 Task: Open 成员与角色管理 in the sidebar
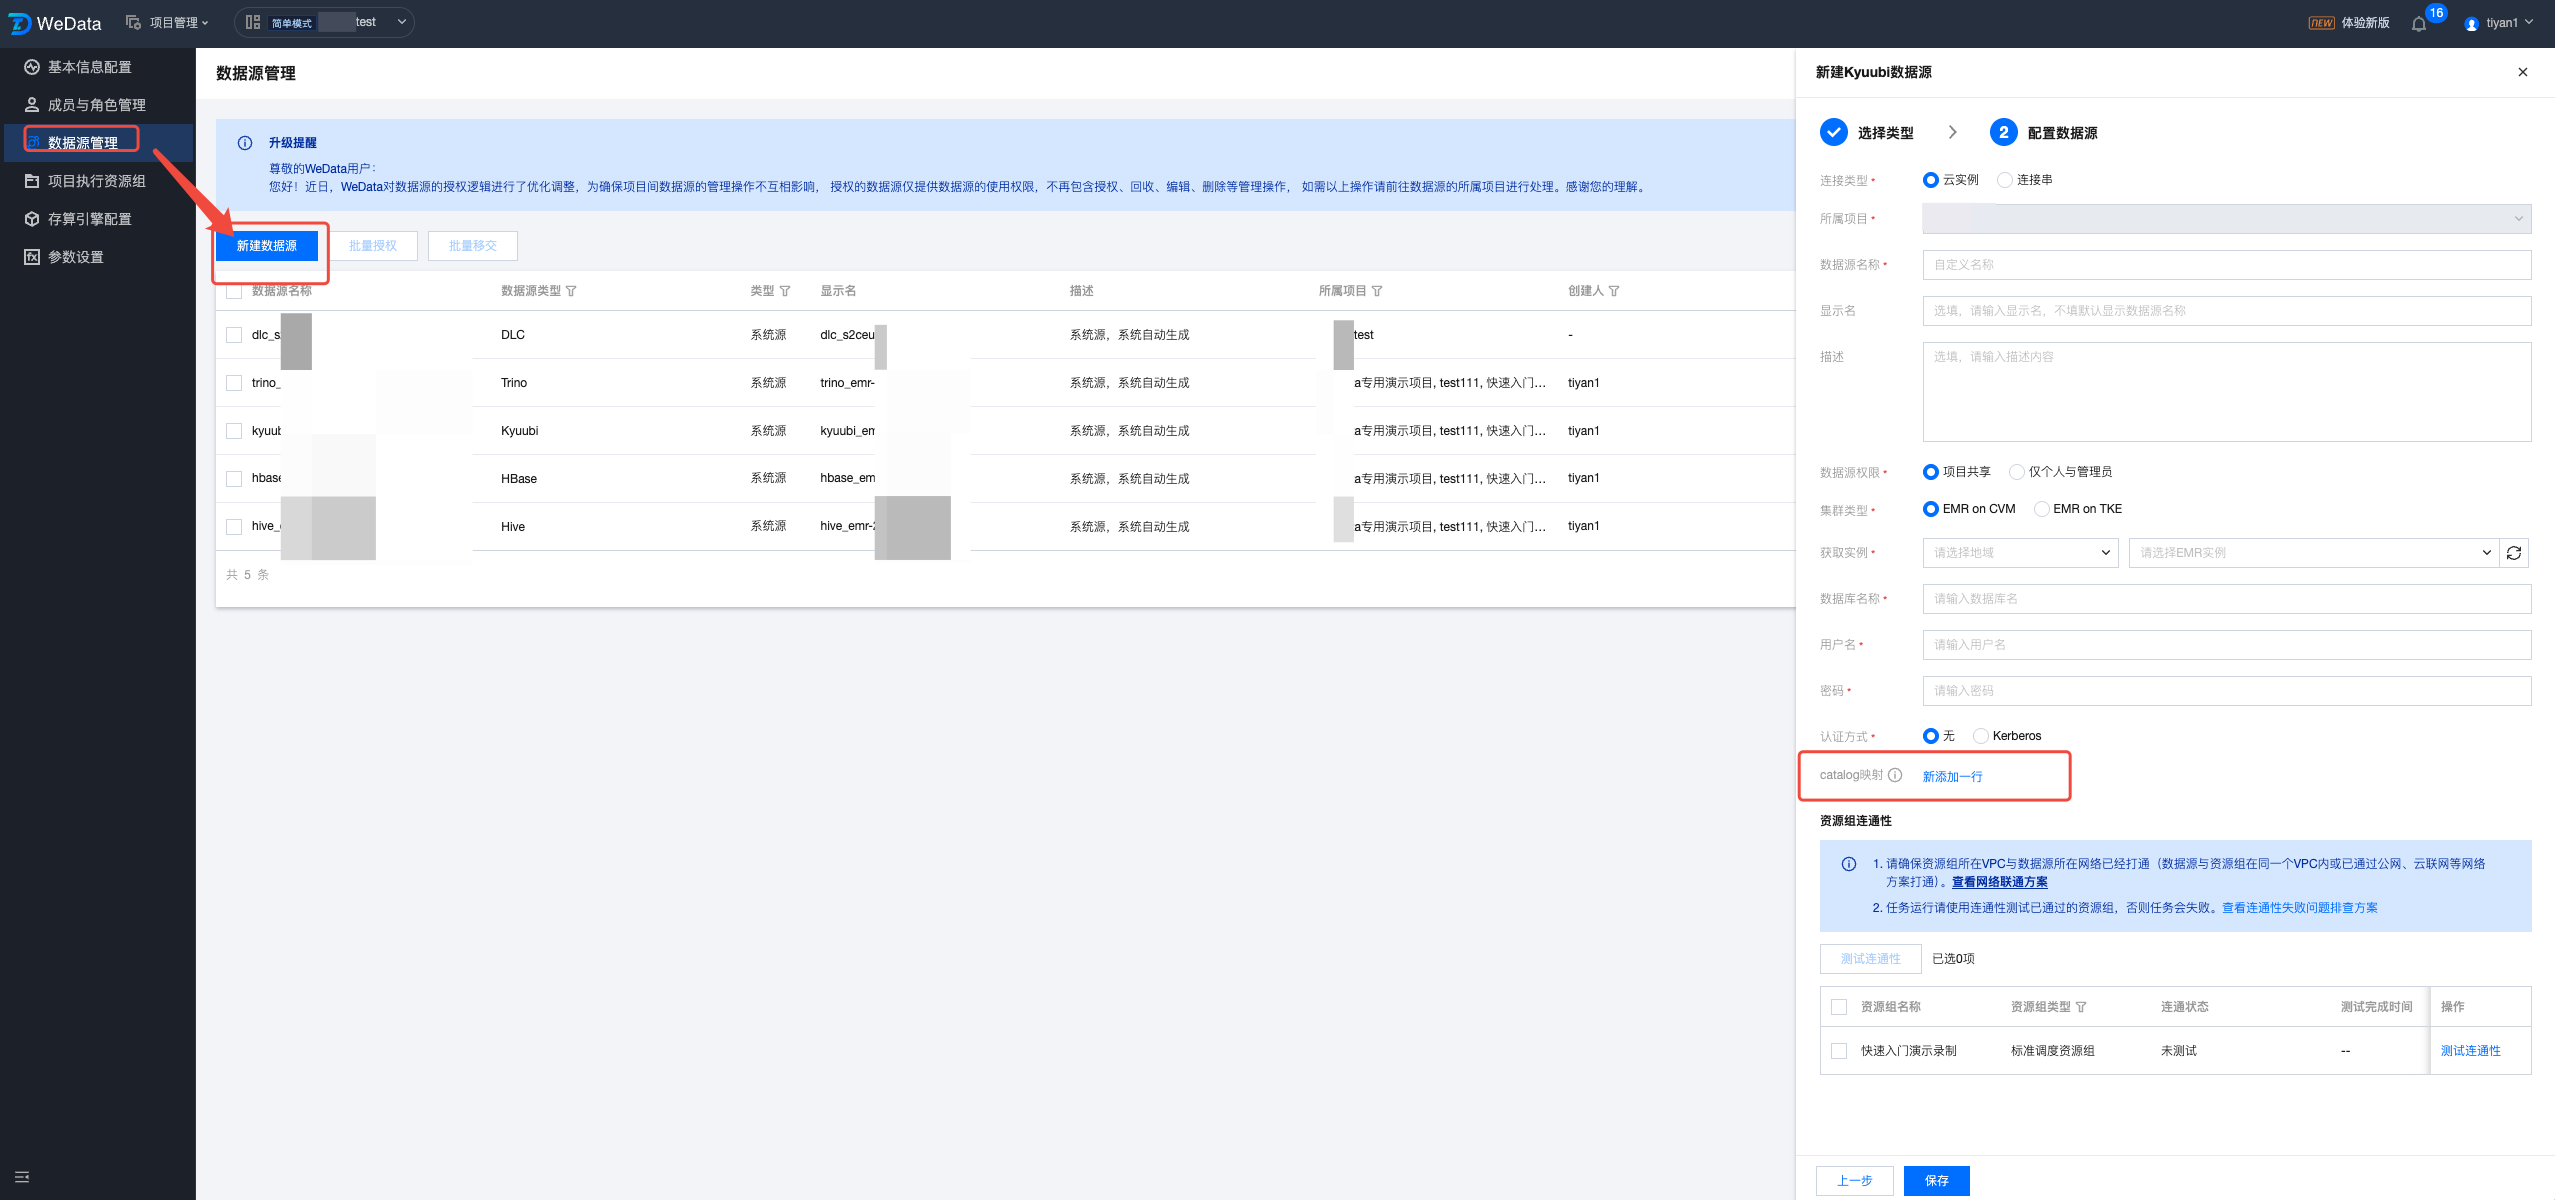[x=96, y=105]
